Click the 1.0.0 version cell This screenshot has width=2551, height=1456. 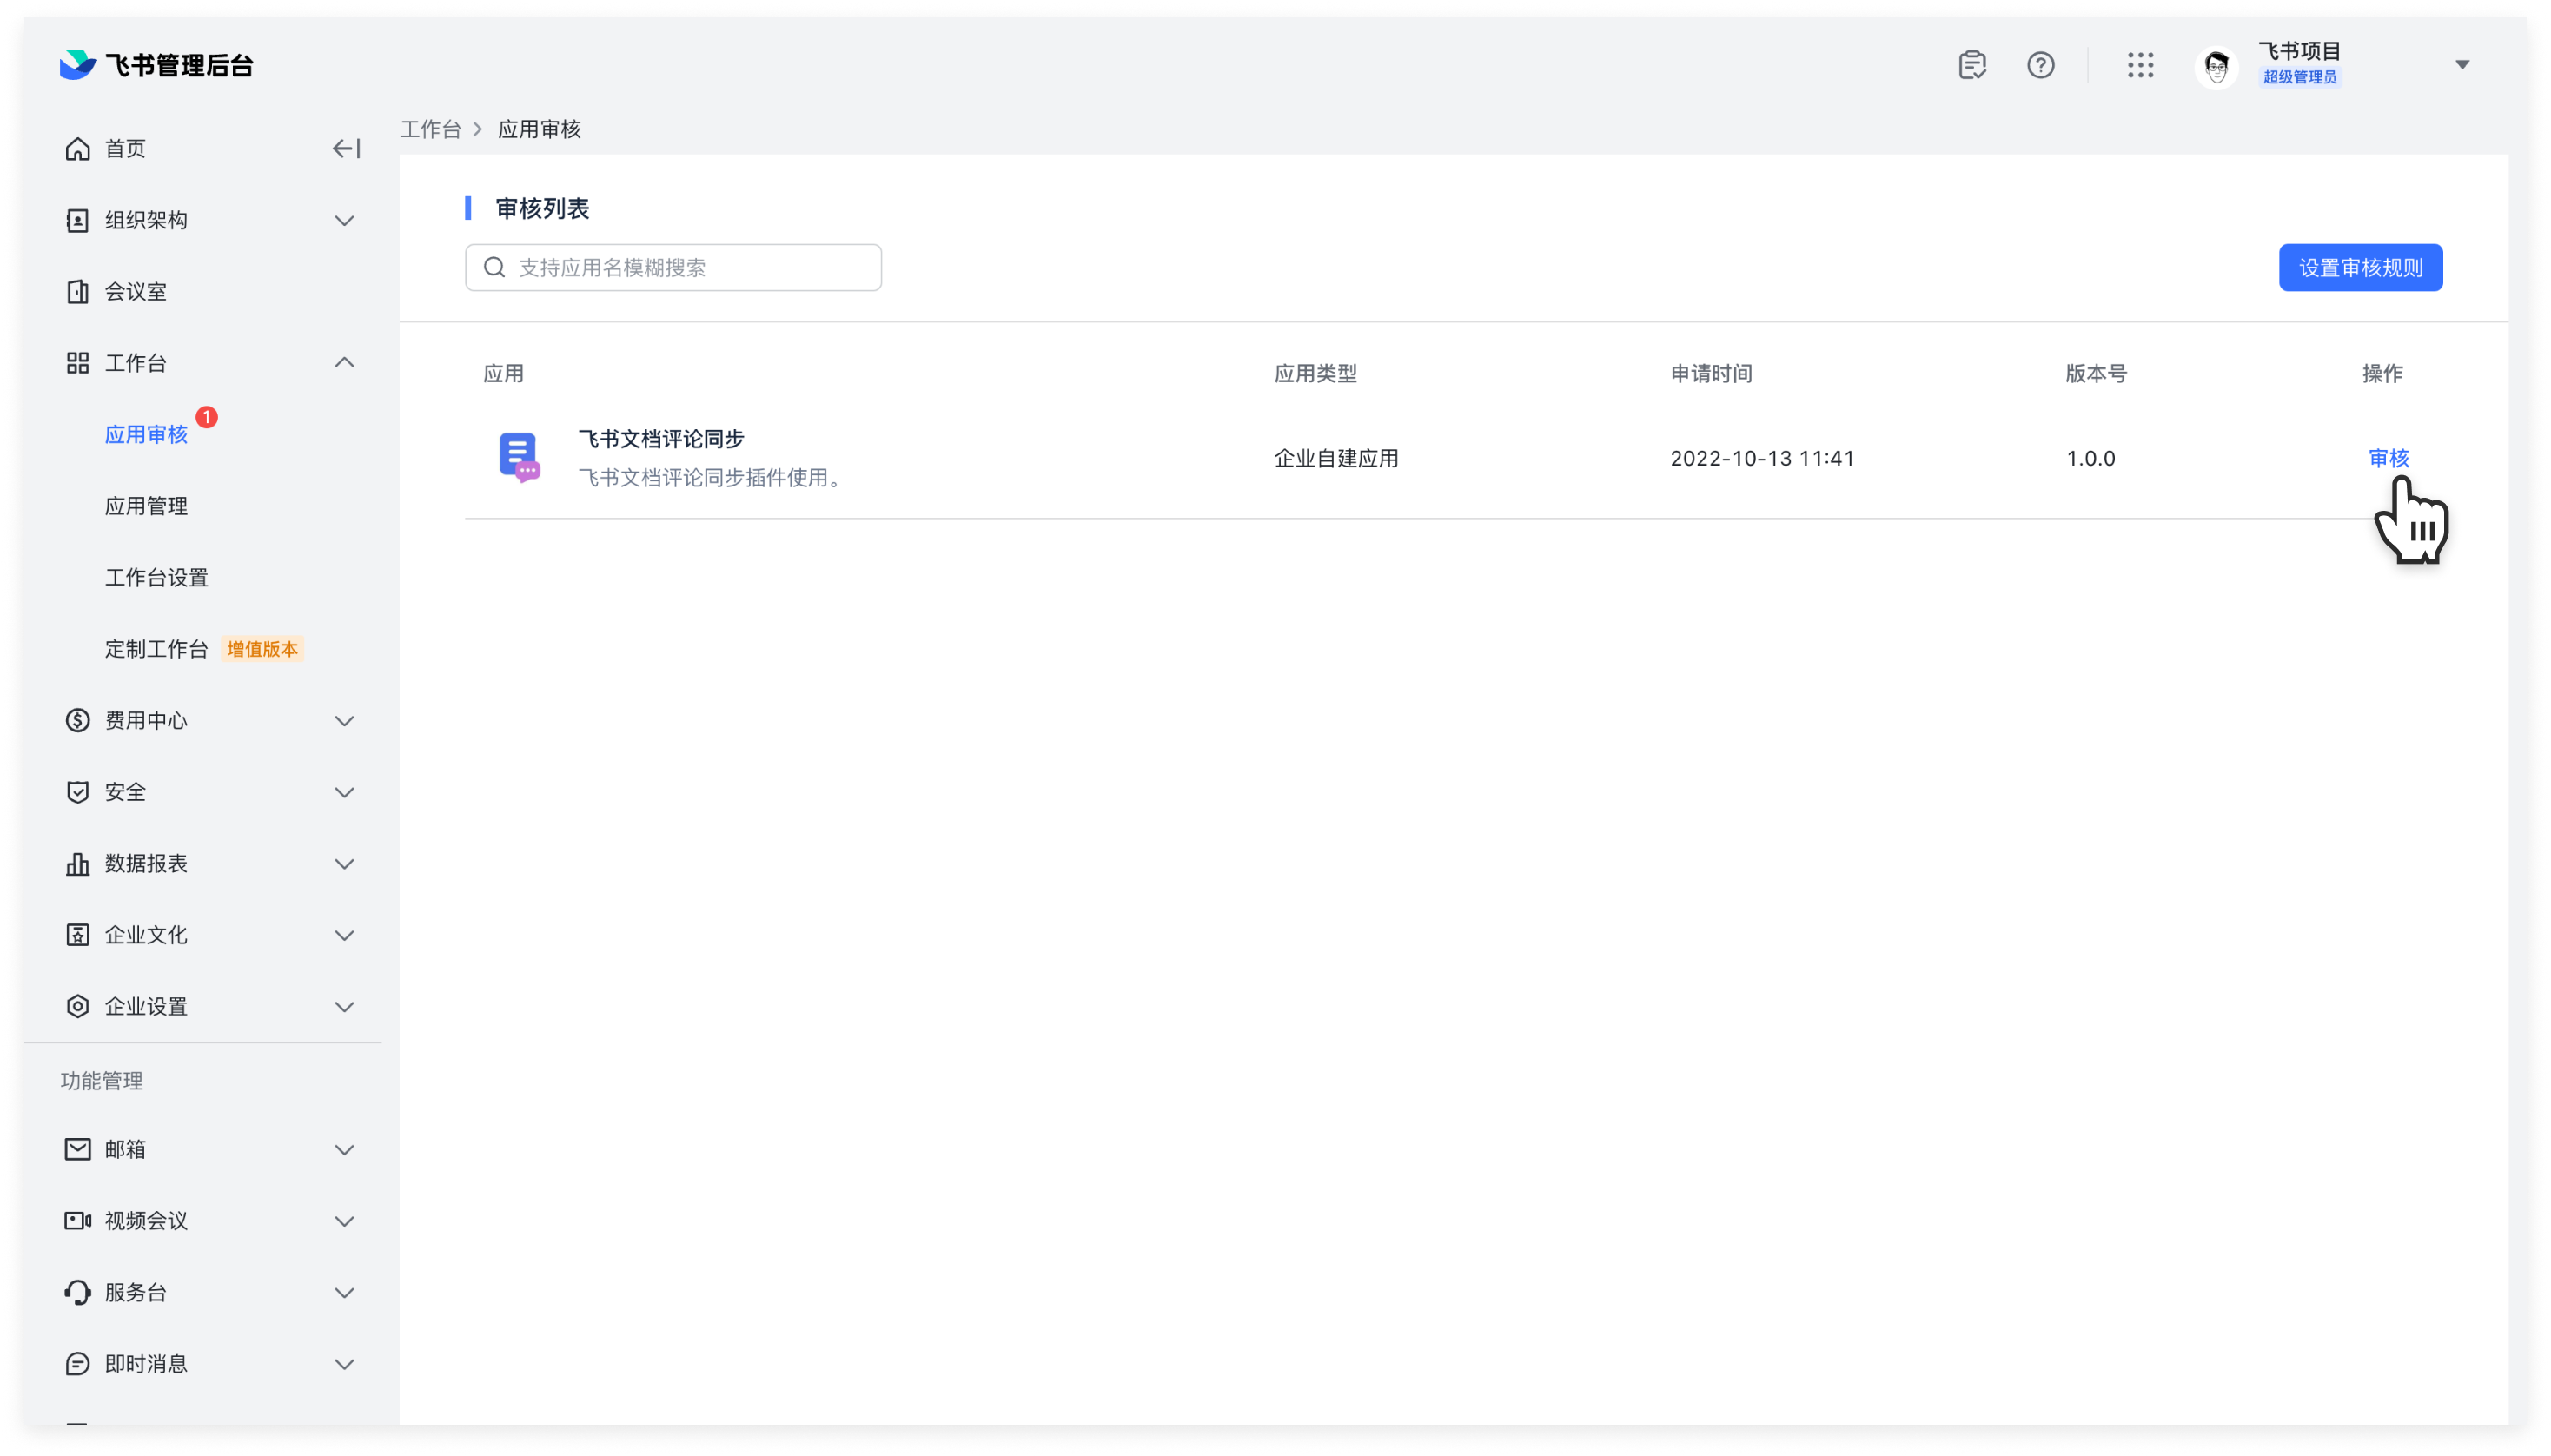2090,458
